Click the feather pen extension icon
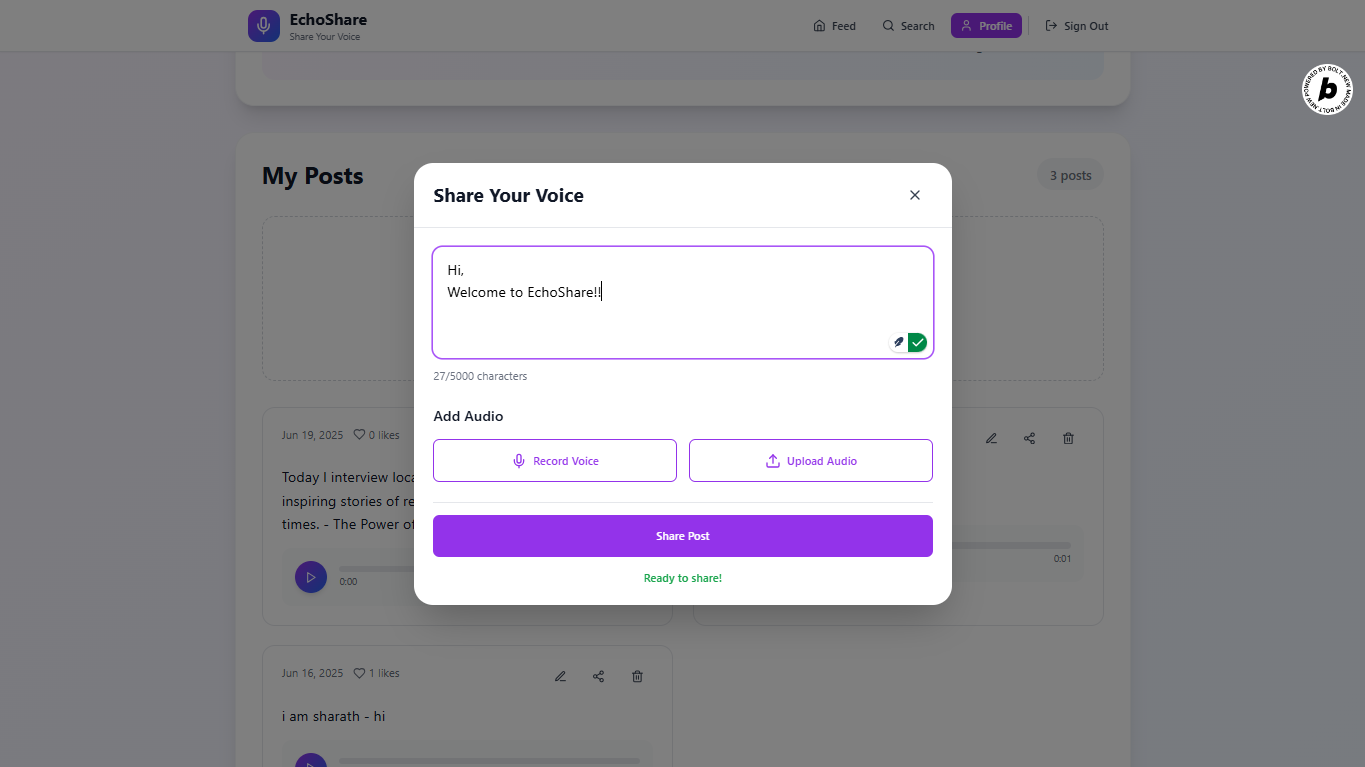 point(898,343)
